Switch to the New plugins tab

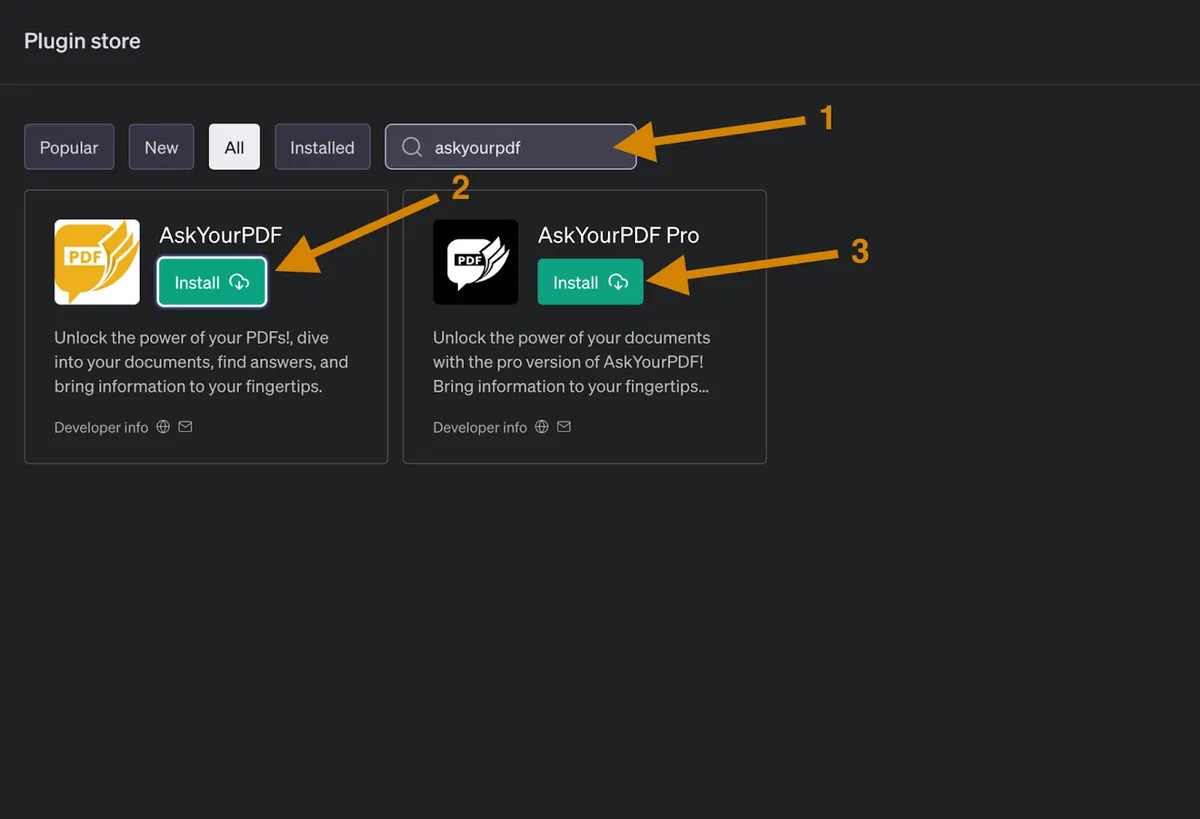click(x=161, y=147)
